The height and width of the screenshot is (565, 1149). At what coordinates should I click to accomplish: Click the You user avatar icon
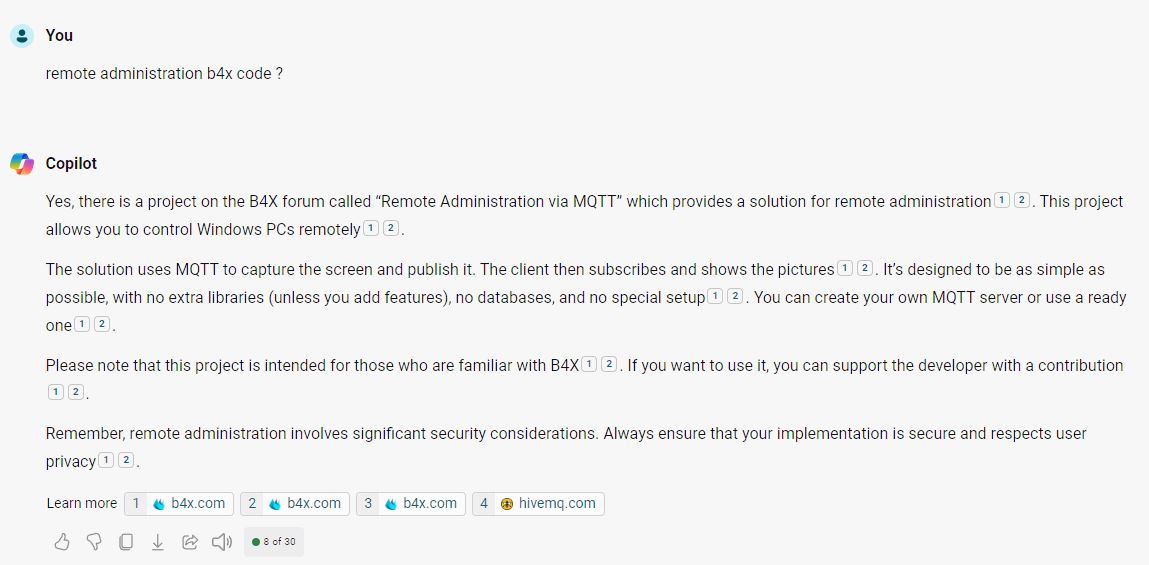[22, 36]
